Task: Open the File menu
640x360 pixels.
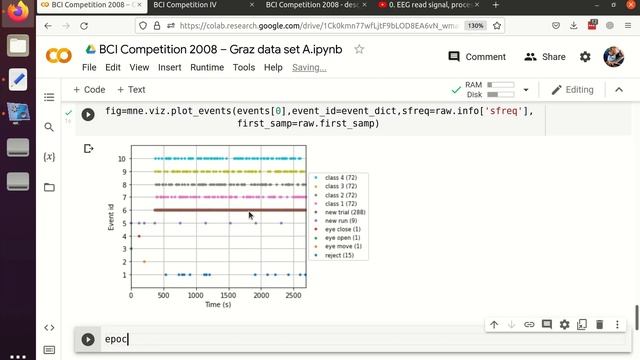Action: coord(89,67)
